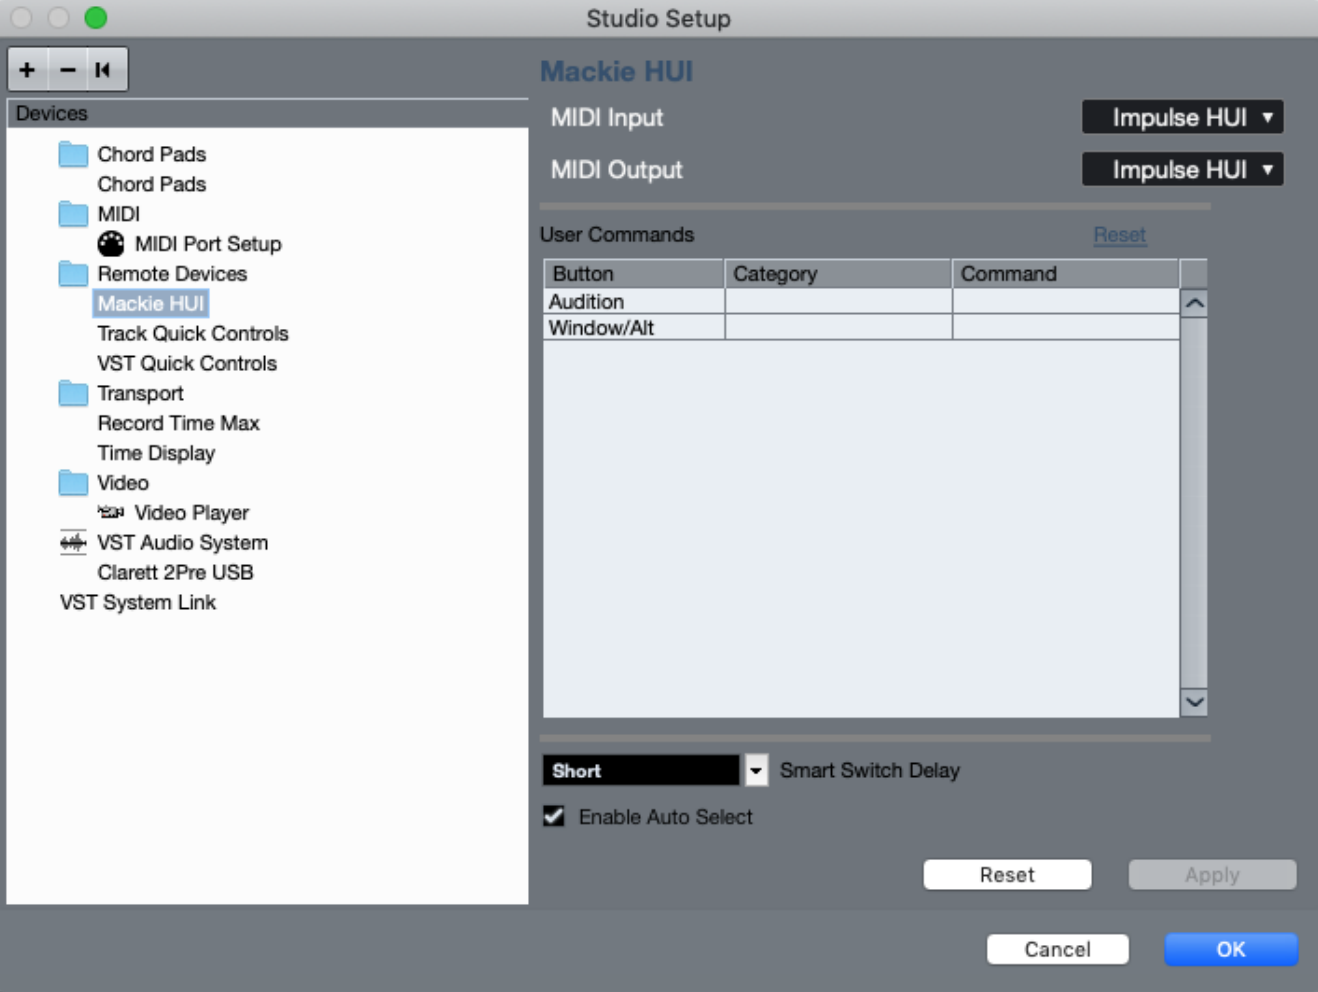The width and height of the screenshot is (1318, 992).
Task: Click the VST Audio System waveform icon
Action: 73,543
